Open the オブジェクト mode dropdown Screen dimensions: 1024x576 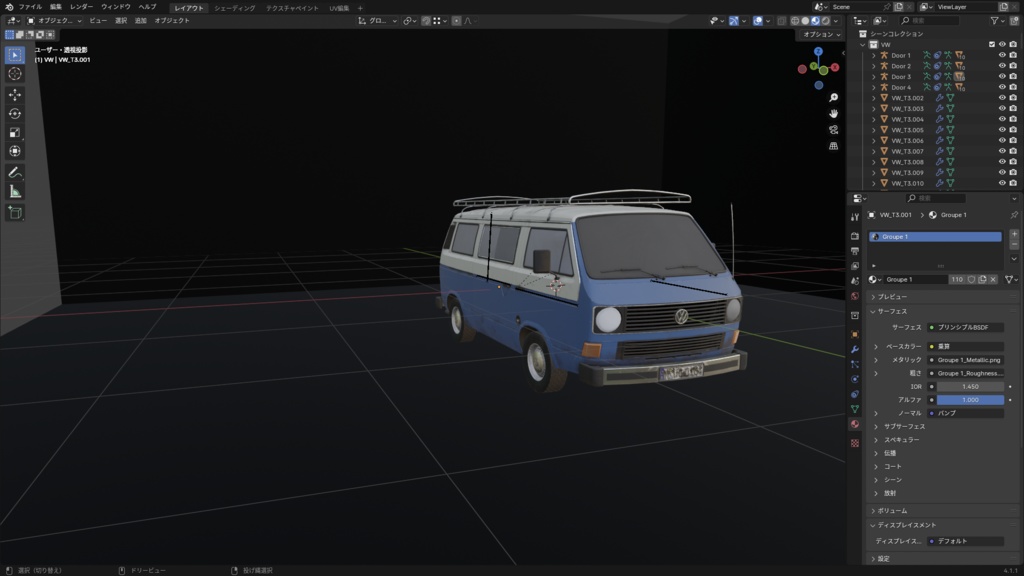click(54, 21)
